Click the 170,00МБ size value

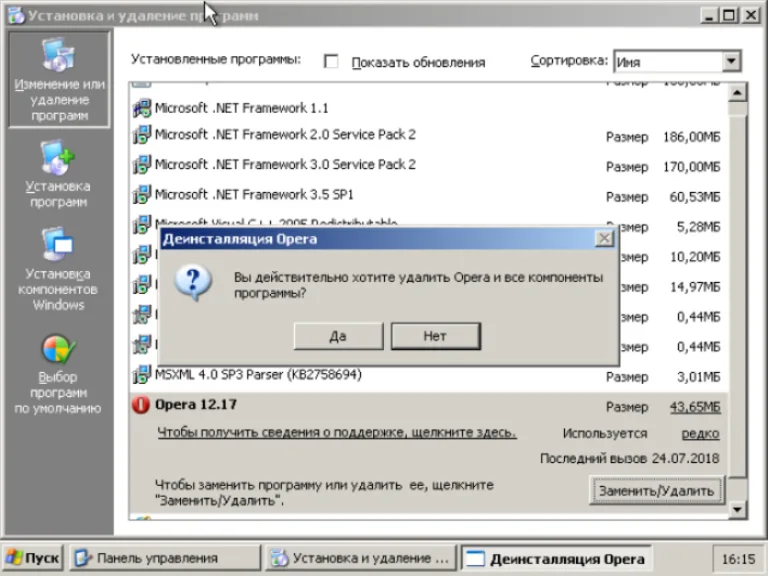(x=692, y=167)
